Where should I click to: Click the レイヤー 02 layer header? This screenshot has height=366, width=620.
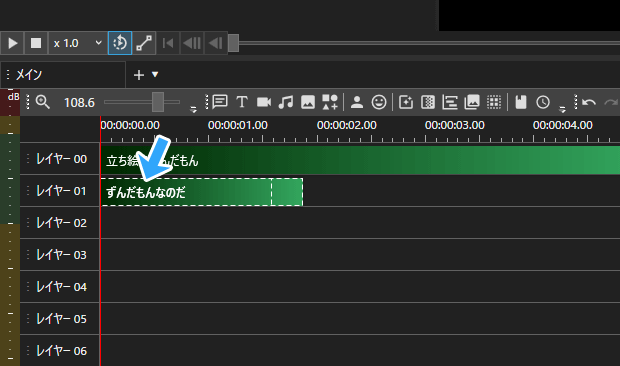[x=59, y=223]
